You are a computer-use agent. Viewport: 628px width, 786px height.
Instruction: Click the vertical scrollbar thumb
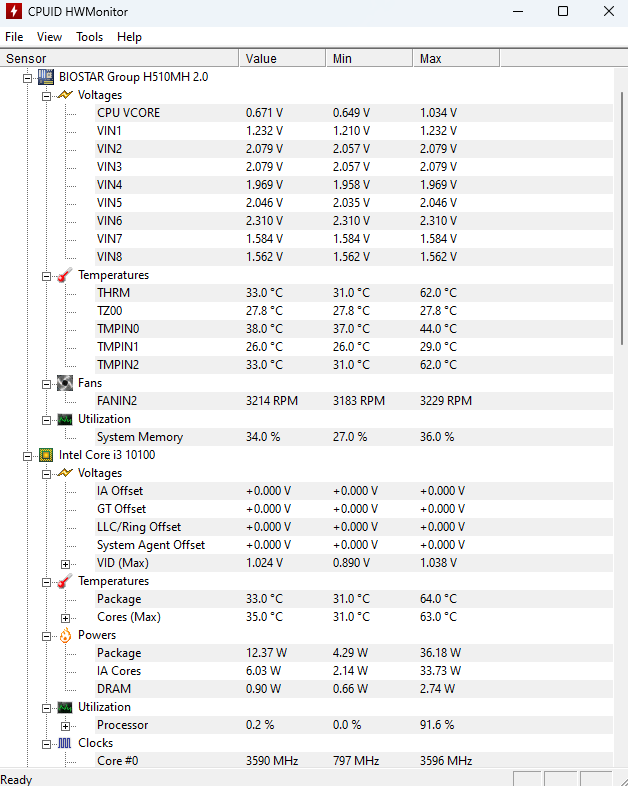tap(621, 218)
